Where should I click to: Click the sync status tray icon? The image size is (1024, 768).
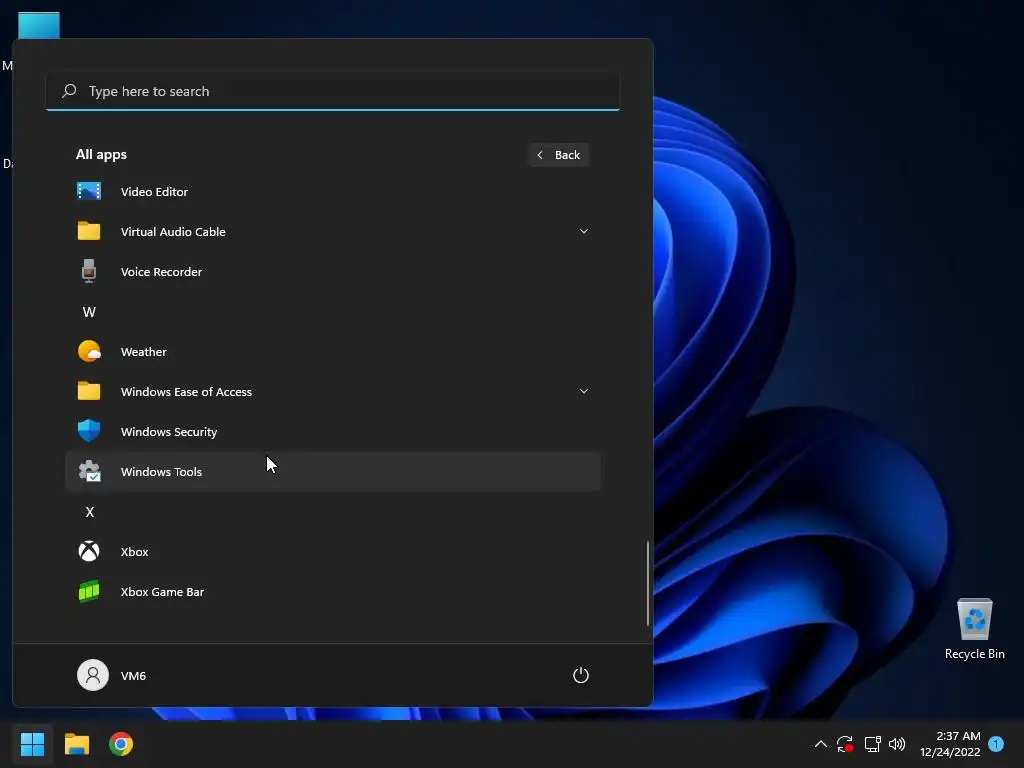tap(845, 744)
